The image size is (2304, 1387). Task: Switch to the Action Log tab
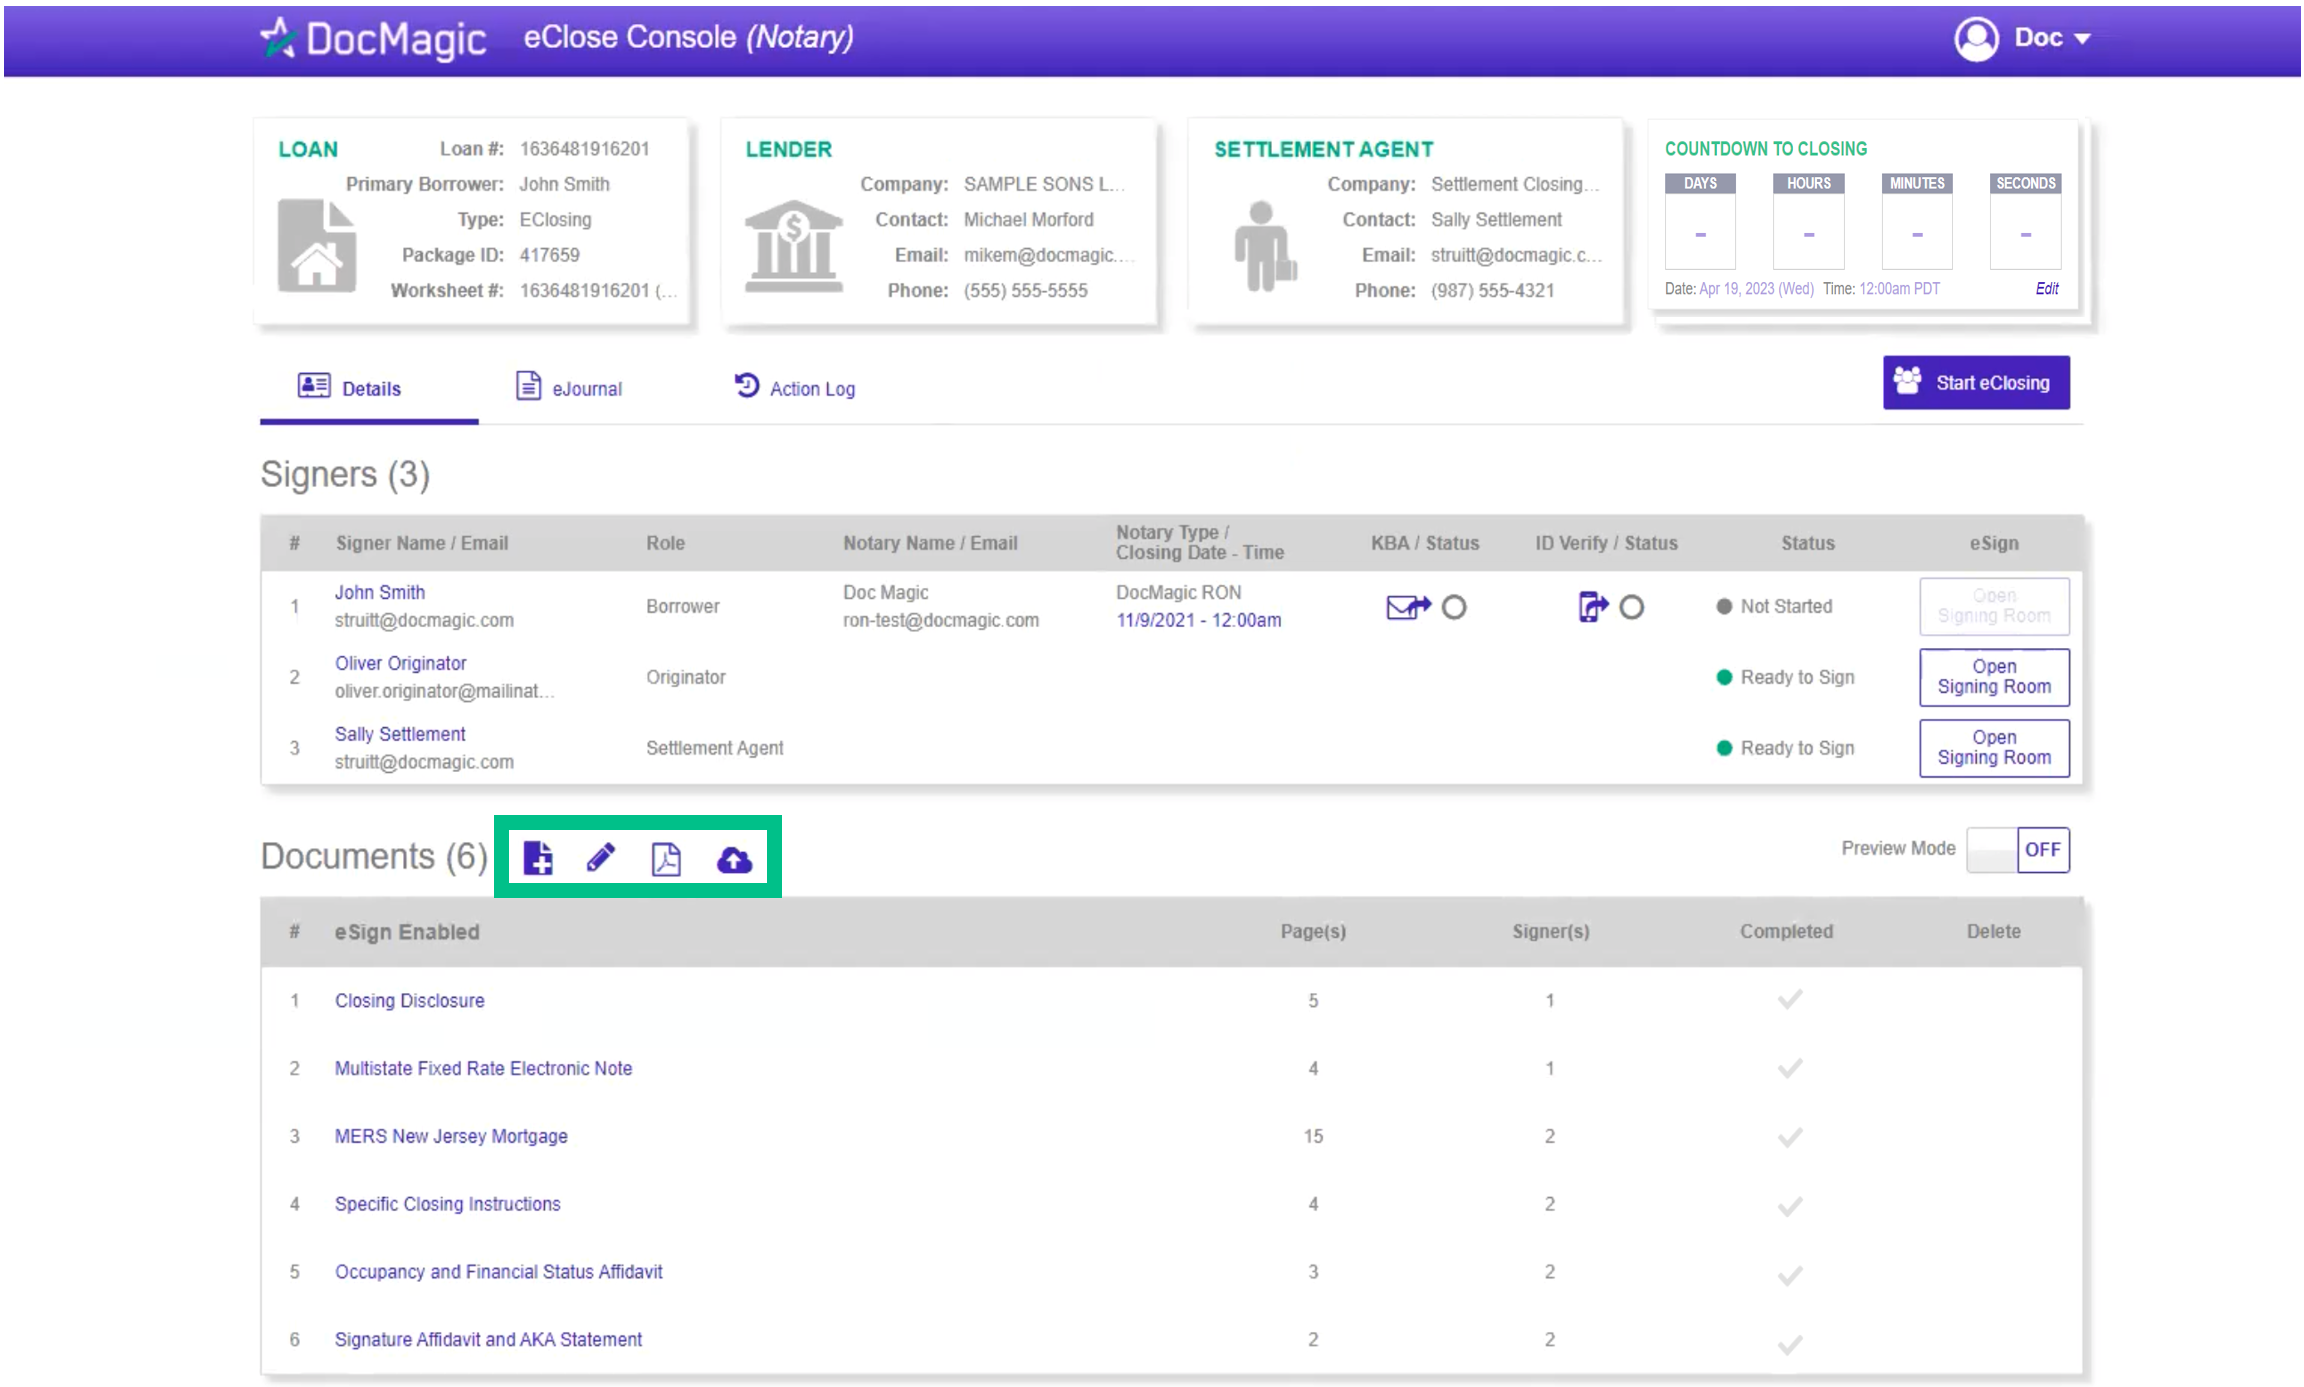click(x=798, y=388)
